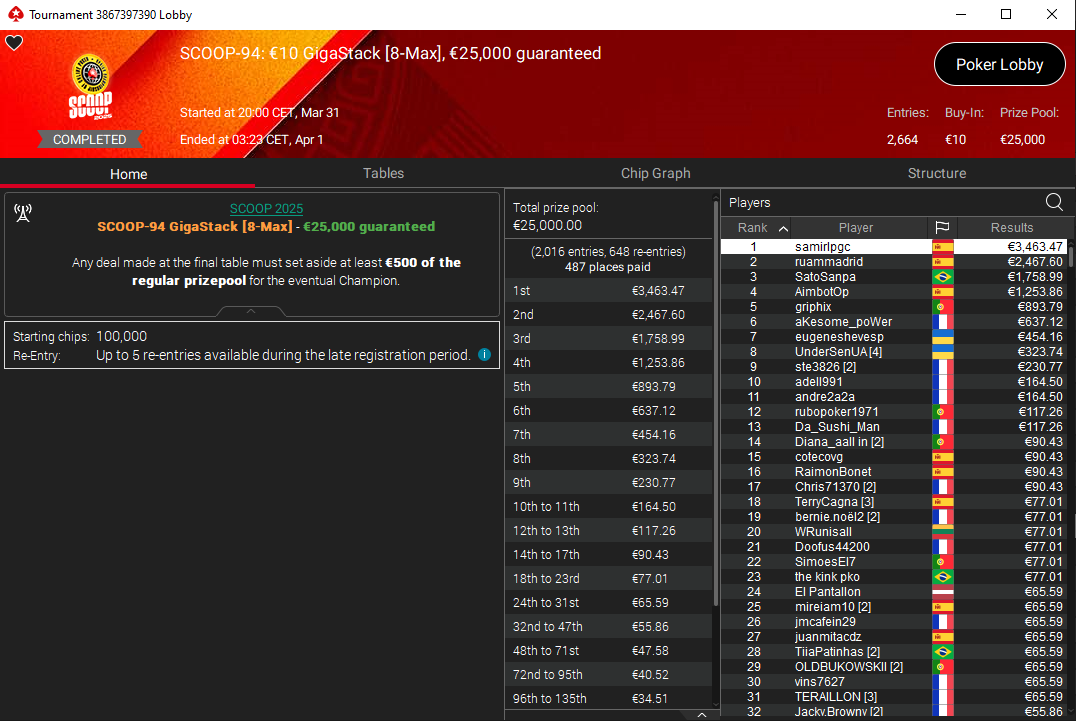Click the 10th to 11th prize row
The height and width of the screenshot is (721, 1076).
609,507
